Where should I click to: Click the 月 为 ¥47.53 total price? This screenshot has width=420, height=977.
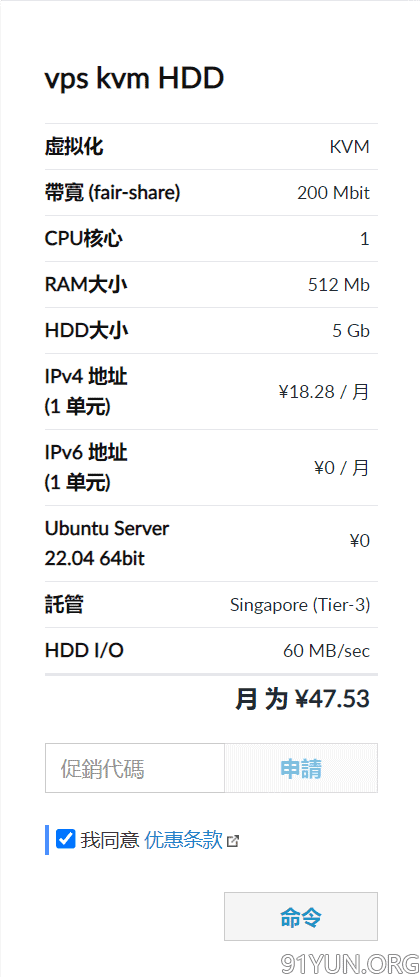tap(302, 699)
